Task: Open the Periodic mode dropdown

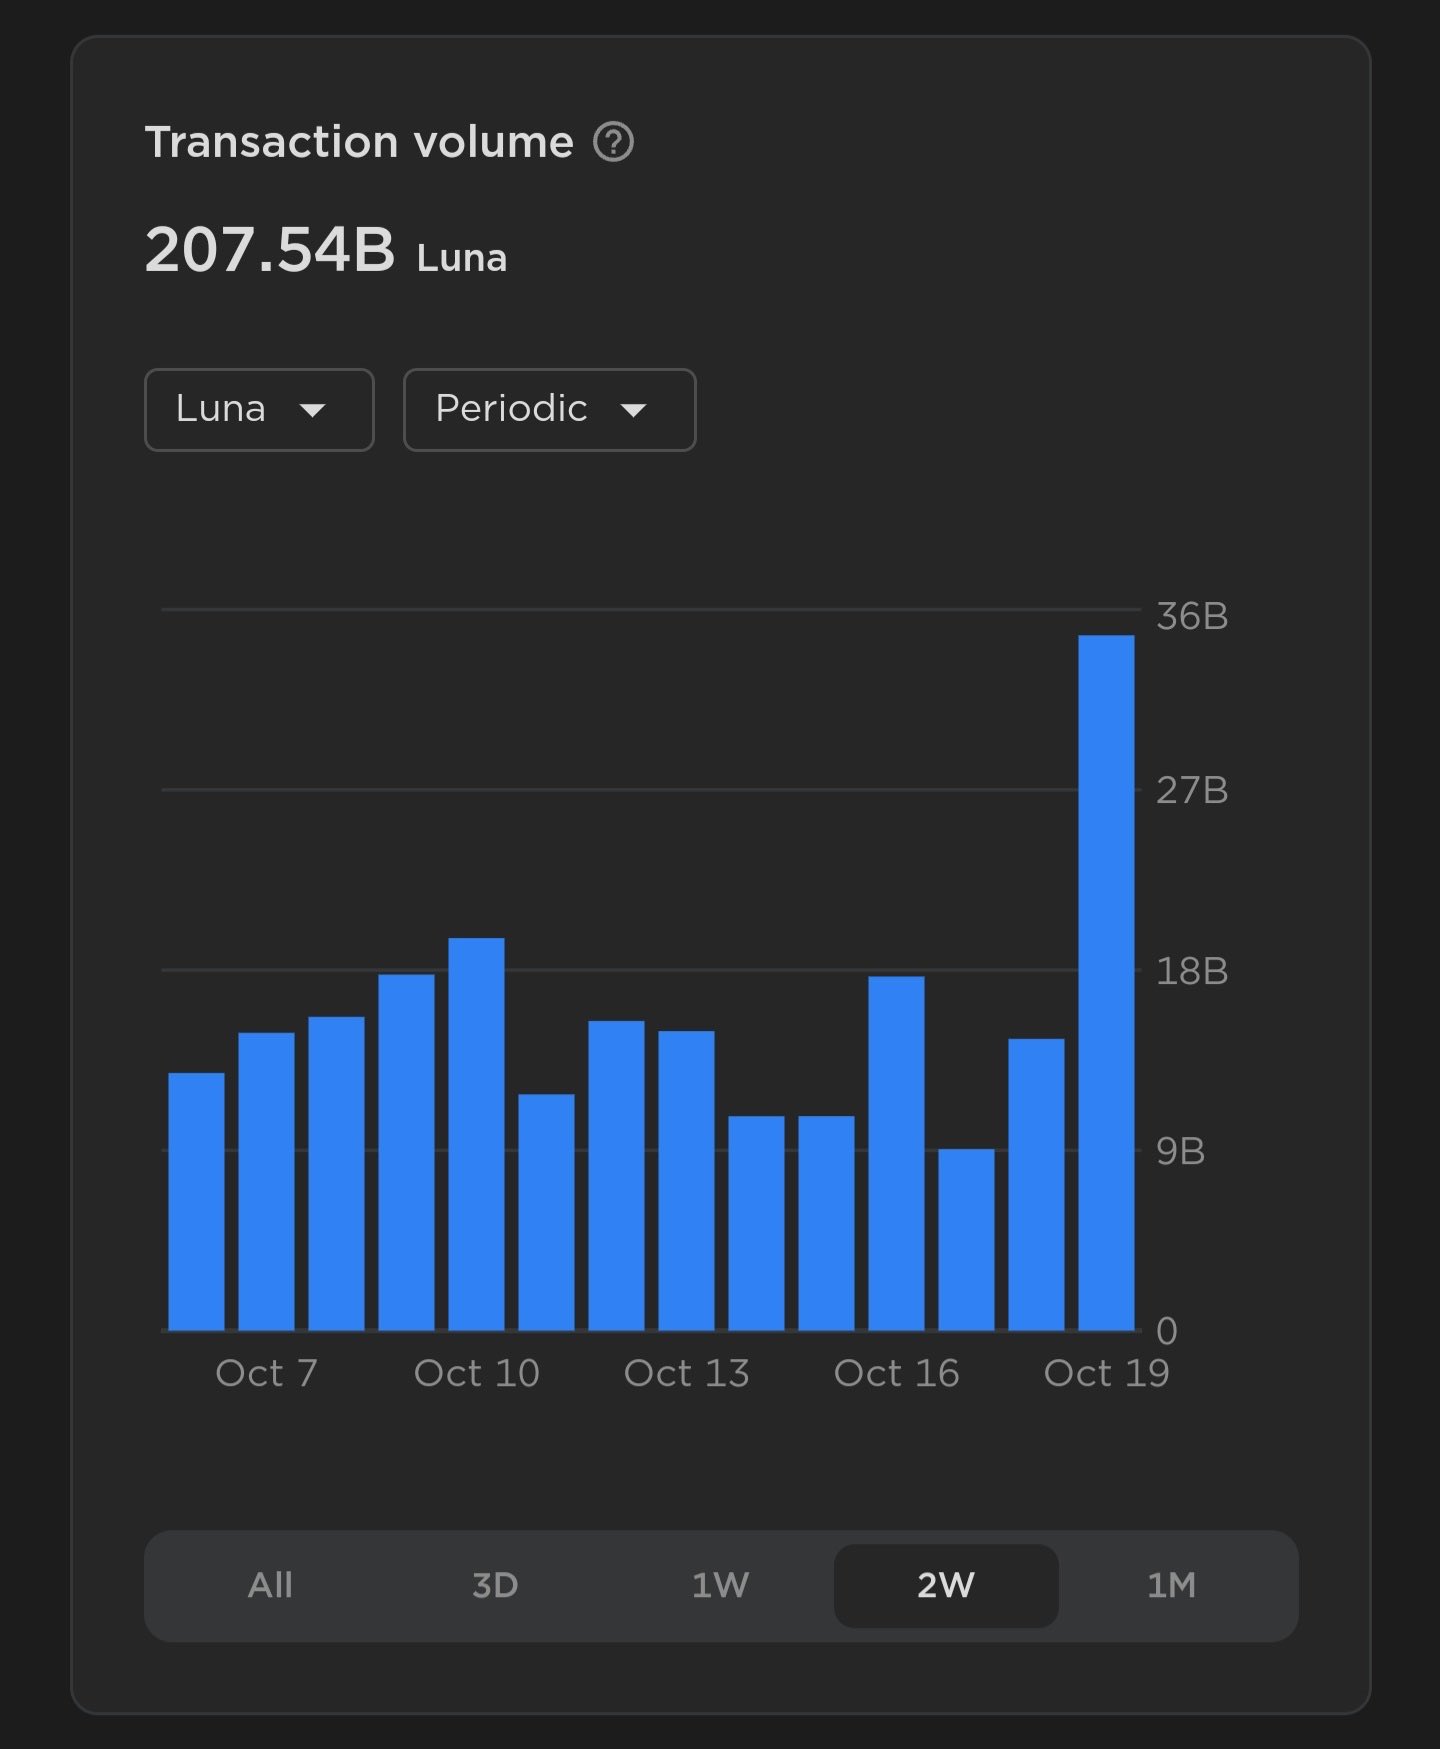Action: point(549,410)
